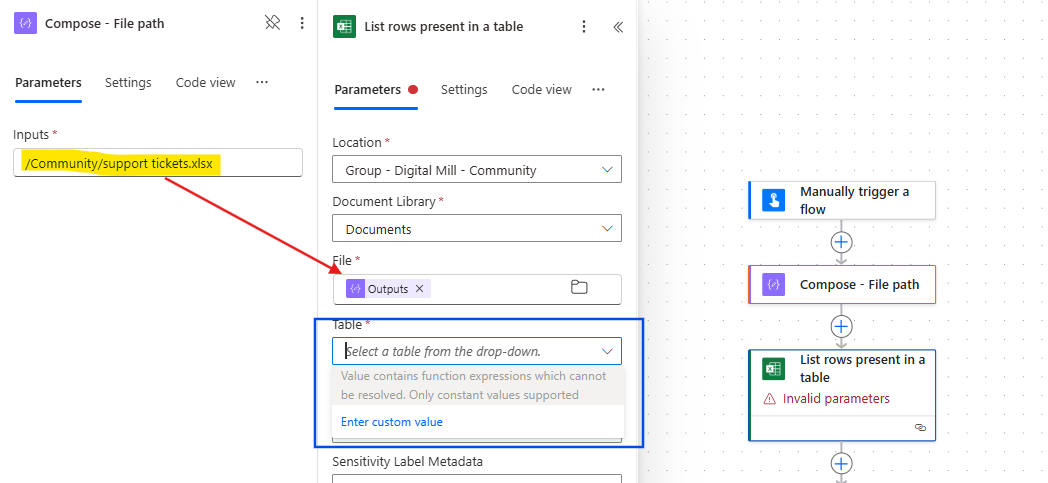Click the Excel icon in List rows panel header

pos(344,27)
